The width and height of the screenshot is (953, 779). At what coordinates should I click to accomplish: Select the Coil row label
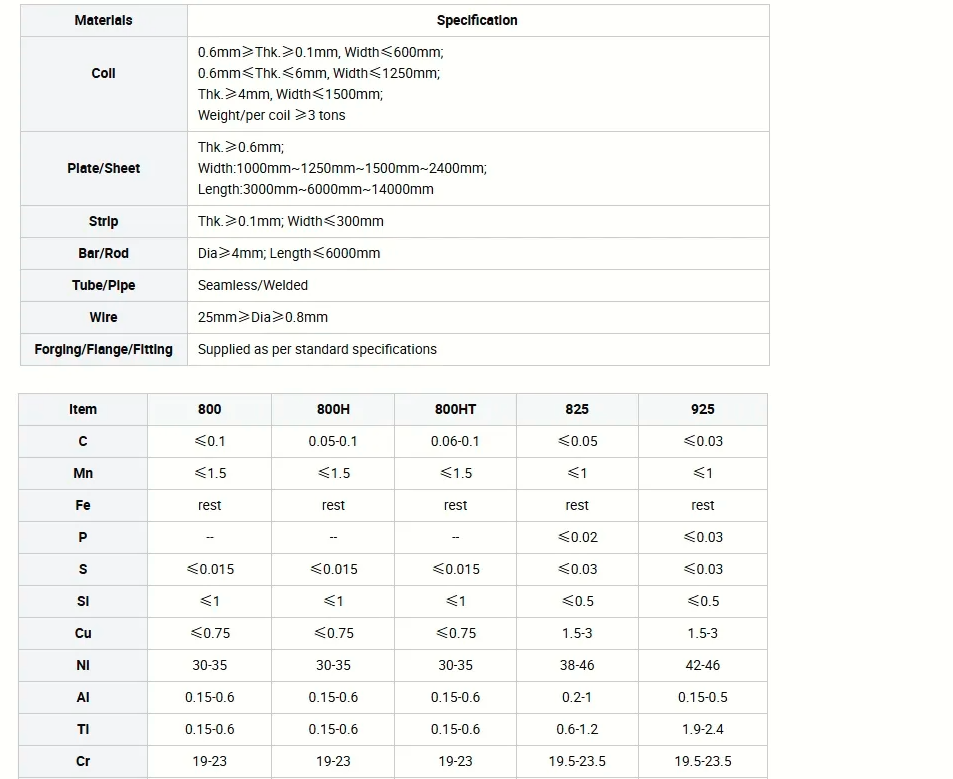(103, 73)
